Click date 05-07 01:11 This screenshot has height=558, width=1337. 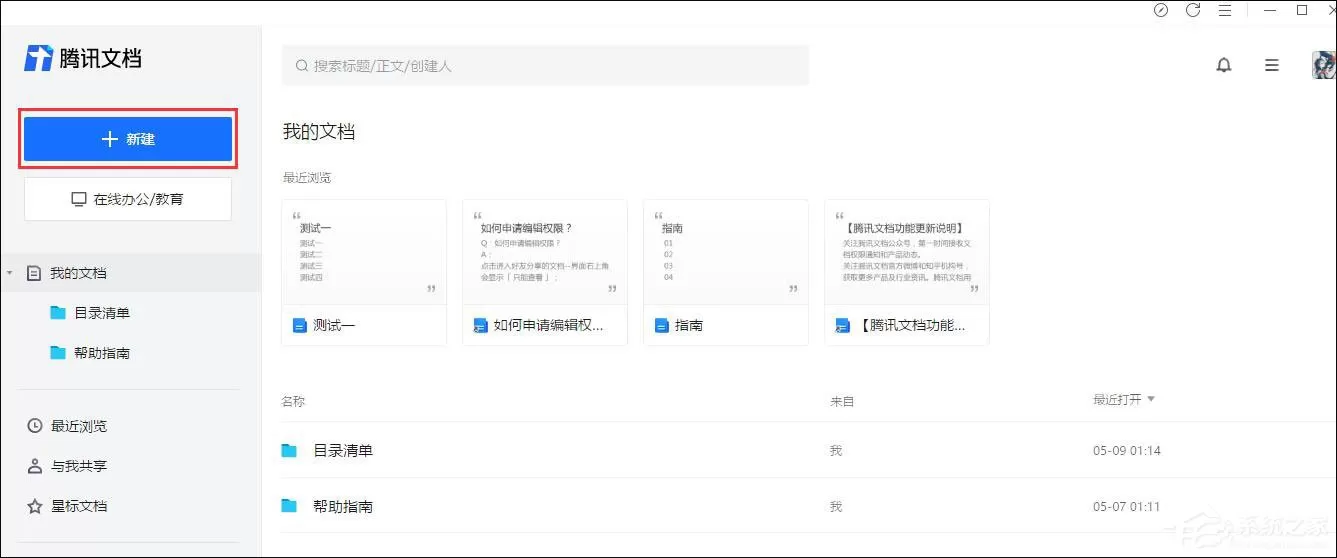click(1127, 507)
